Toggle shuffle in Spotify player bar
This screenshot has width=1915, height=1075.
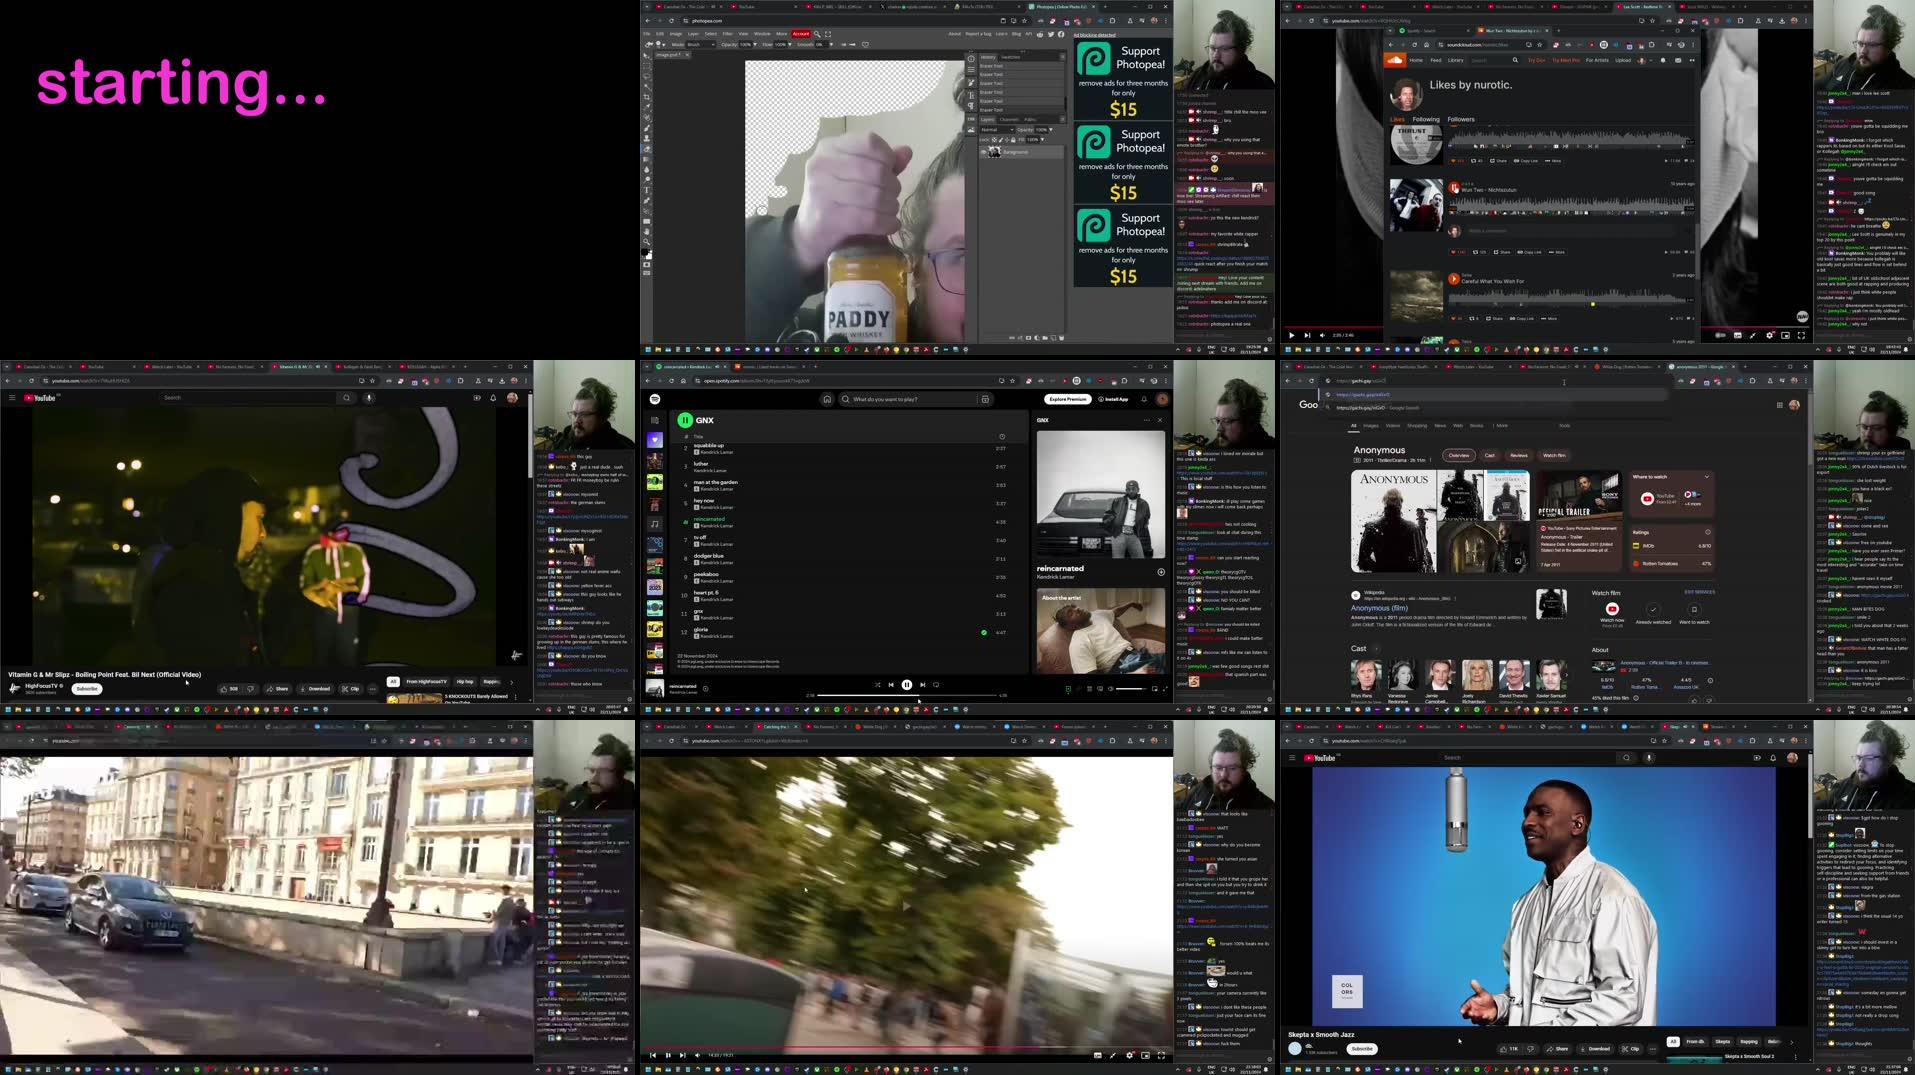tap(877, 685)
